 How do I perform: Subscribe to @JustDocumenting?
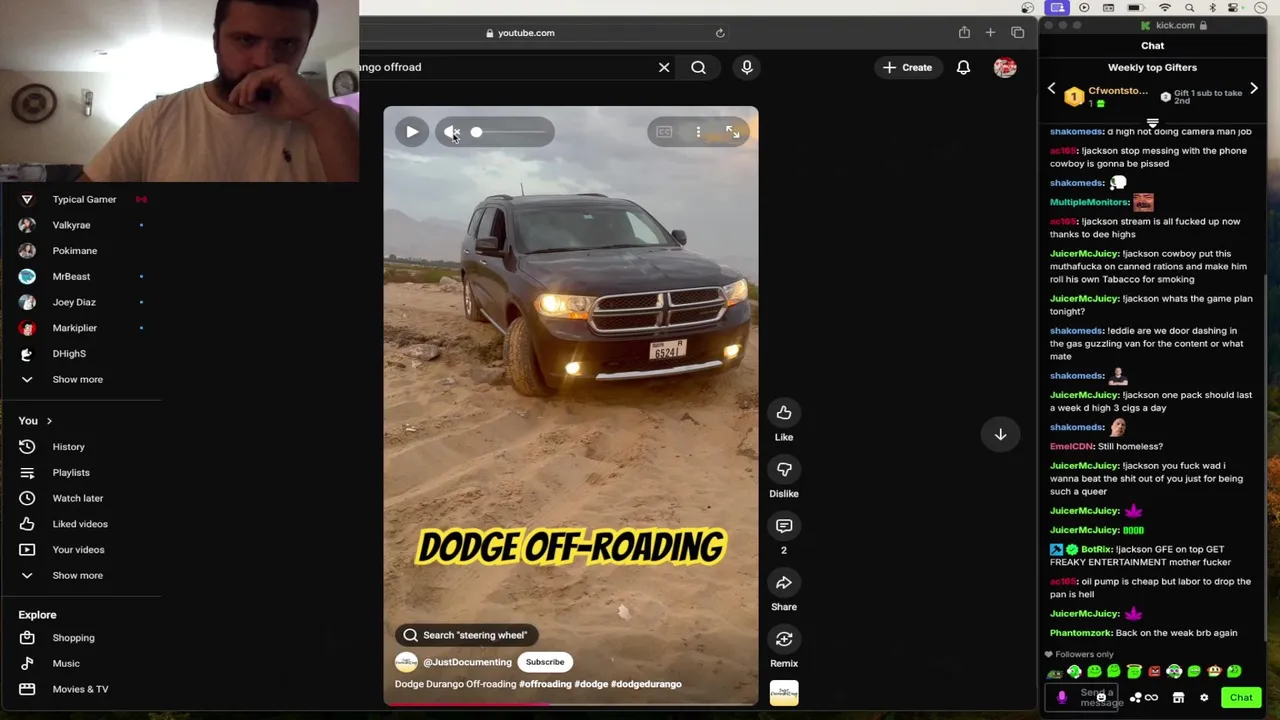click(x=545, y=662)
